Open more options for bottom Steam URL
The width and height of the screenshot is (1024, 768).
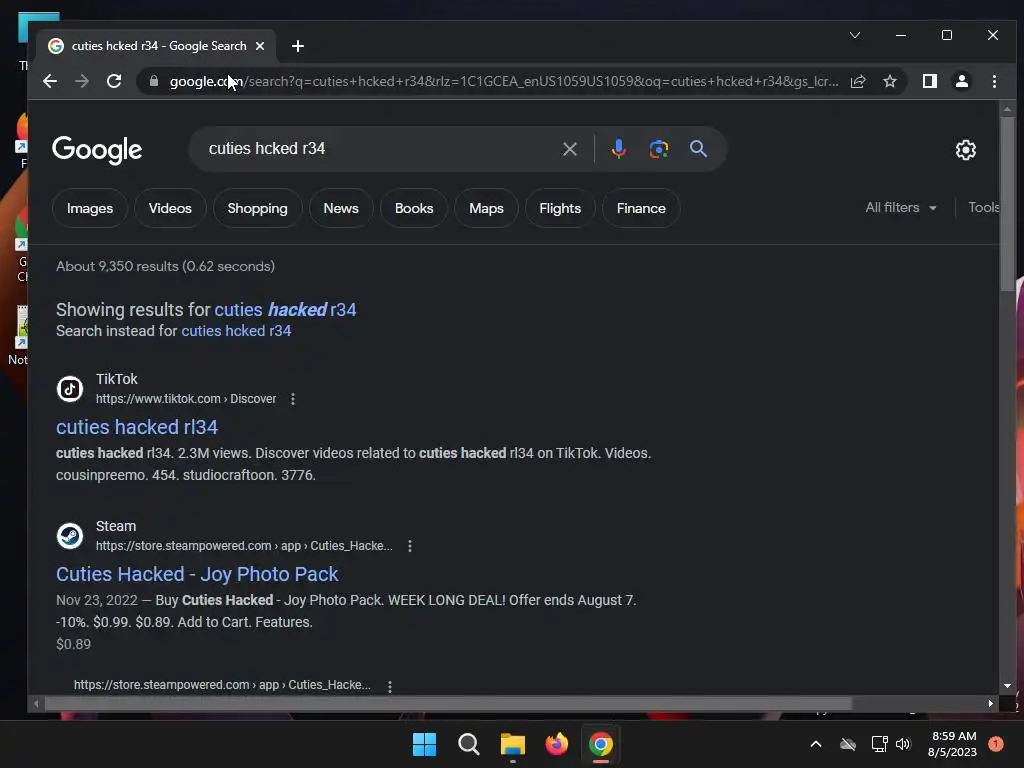(389, 686)
